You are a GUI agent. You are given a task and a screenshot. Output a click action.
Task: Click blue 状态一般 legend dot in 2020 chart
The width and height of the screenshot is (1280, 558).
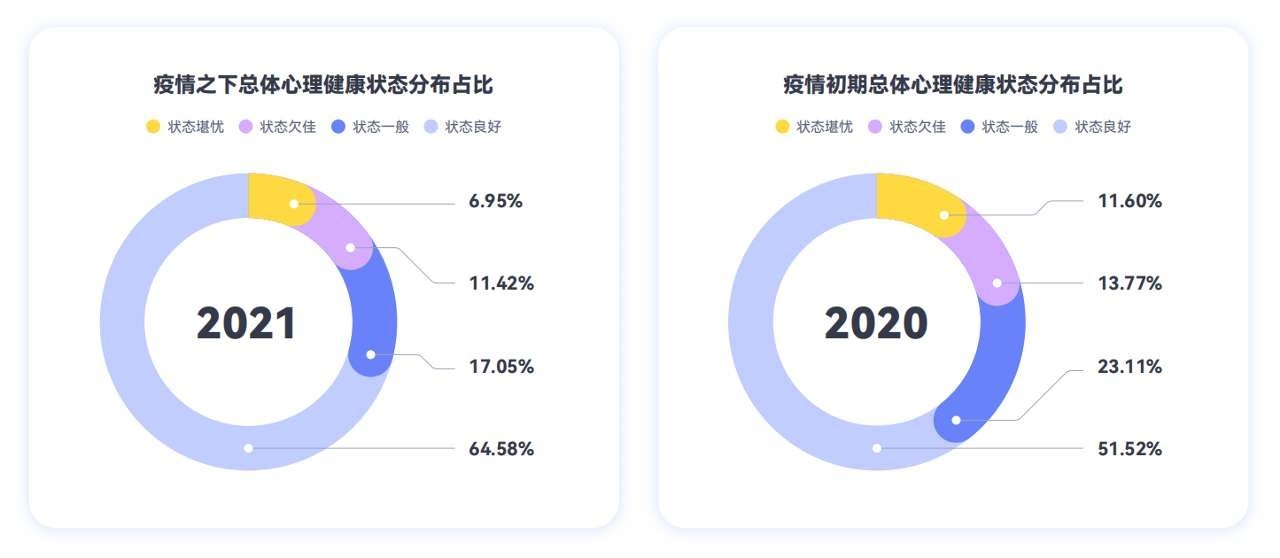tap(967, 127)
